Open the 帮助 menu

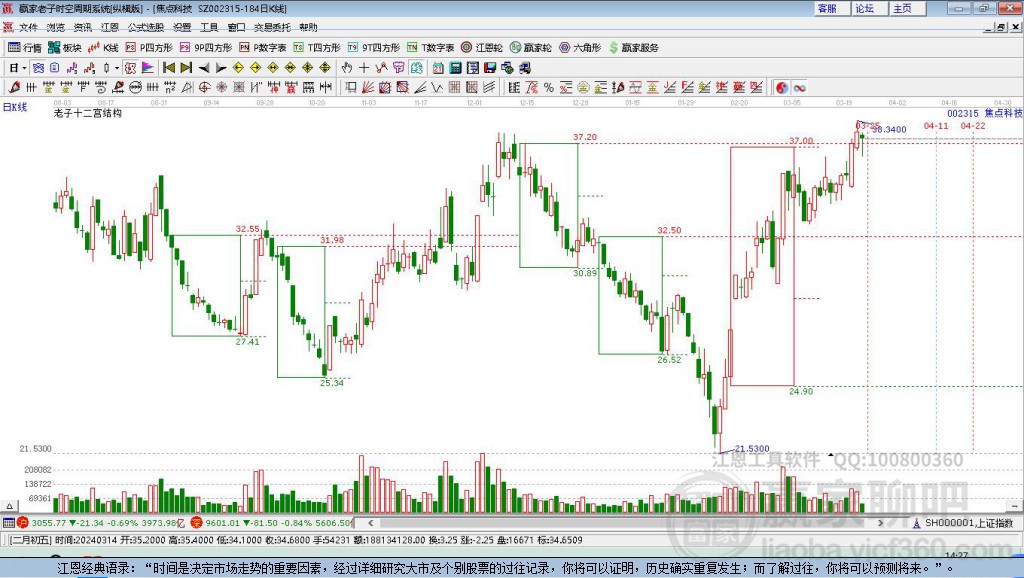tap(308, 27)
